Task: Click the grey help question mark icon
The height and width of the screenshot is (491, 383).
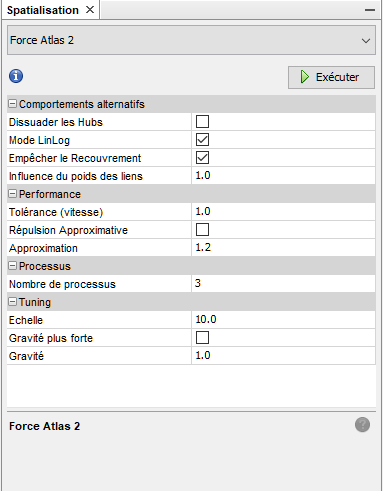Action: pos(362,425)
